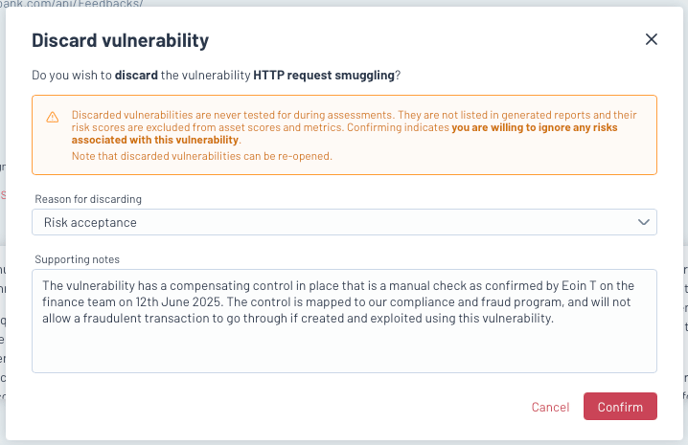The height and width of the screenshot is (445, 688).
Task: Cancel the discard vulnerability action
Action: [550, 407]
